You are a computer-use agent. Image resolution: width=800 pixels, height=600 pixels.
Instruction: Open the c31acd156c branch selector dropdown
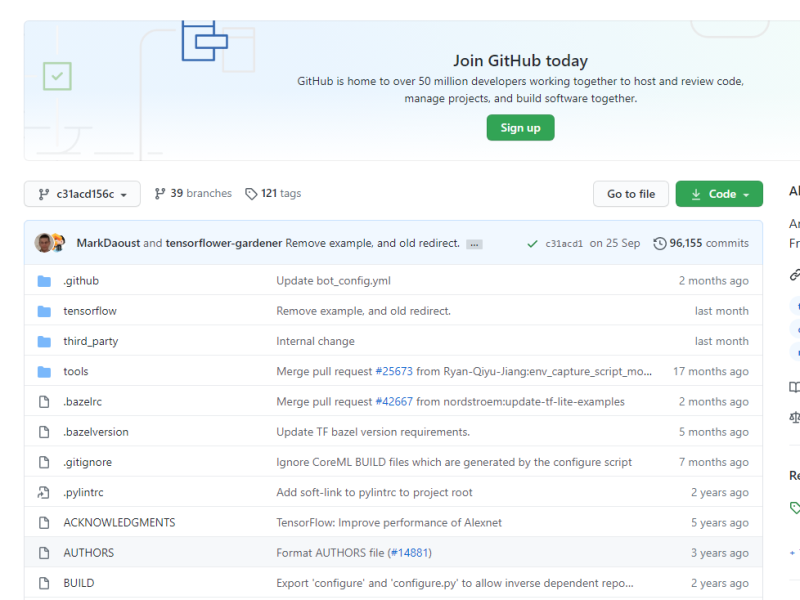(82, 194)
